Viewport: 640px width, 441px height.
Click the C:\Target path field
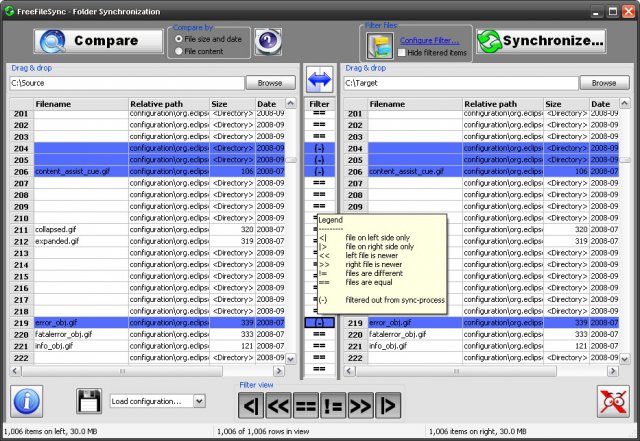coord(461,83)
